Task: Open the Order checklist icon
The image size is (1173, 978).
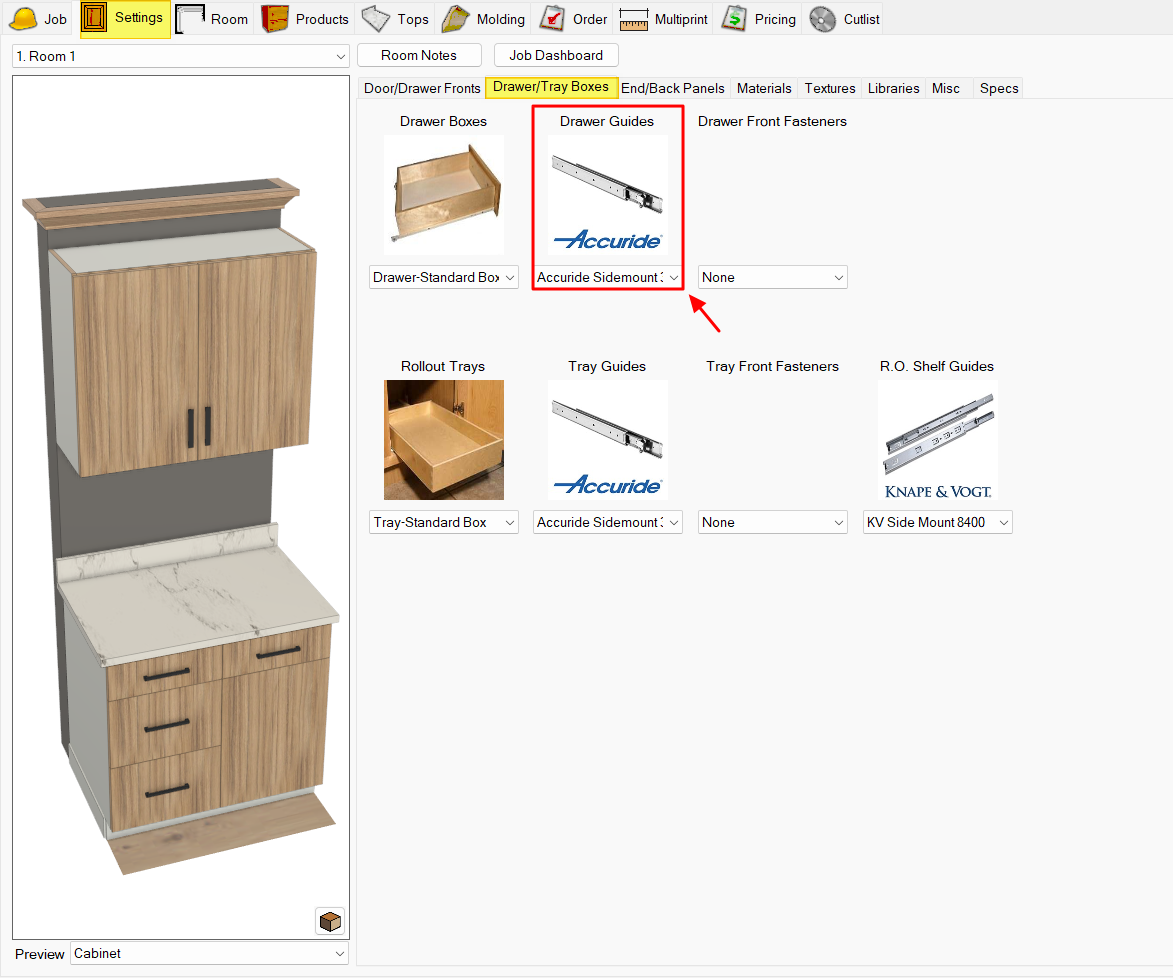Action: pyautogui.click(x=573, y=19)
